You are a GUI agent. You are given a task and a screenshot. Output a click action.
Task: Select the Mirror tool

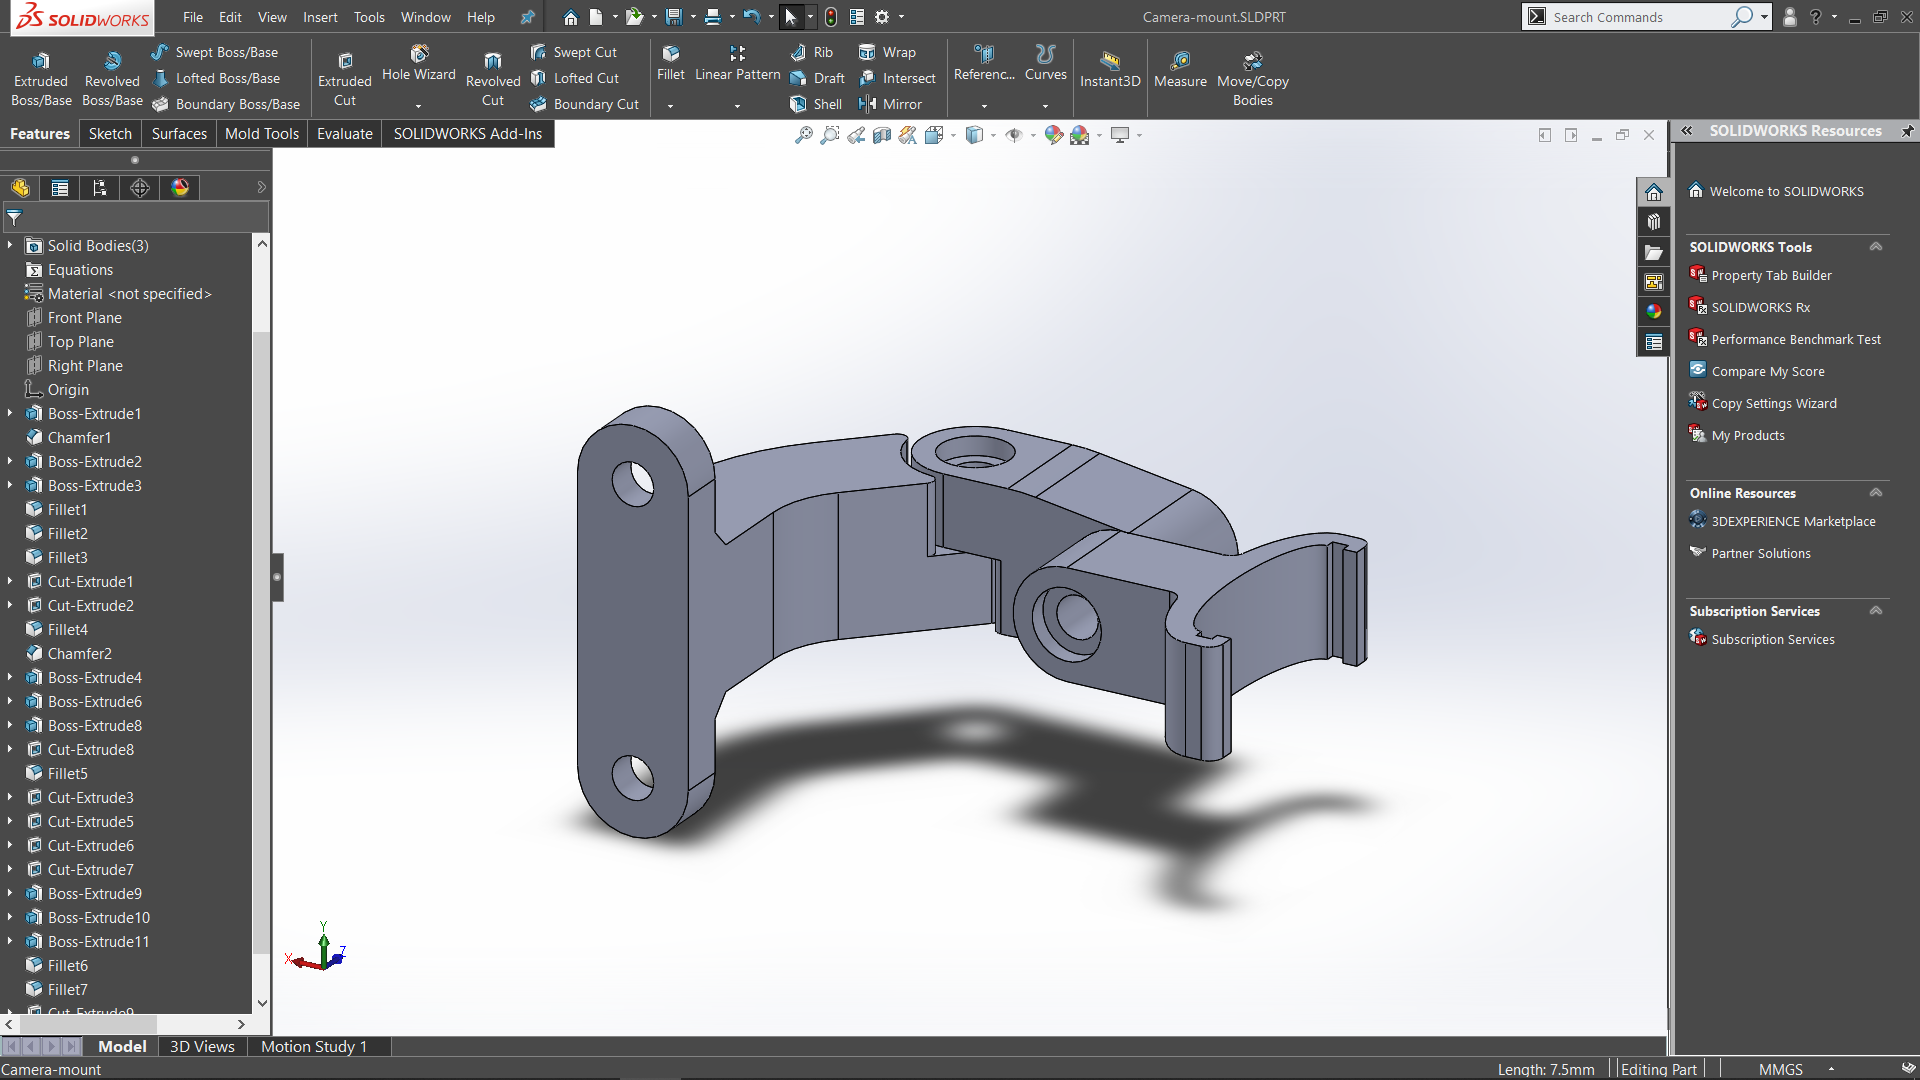pos(890,104)
